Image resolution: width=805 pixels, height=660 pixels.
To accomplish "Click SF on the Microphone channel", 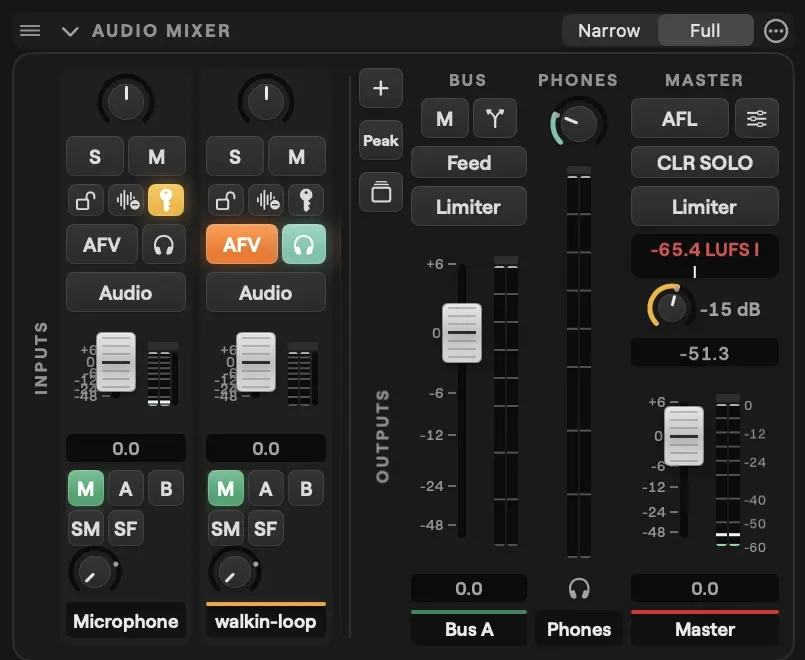I will (126, 528).
